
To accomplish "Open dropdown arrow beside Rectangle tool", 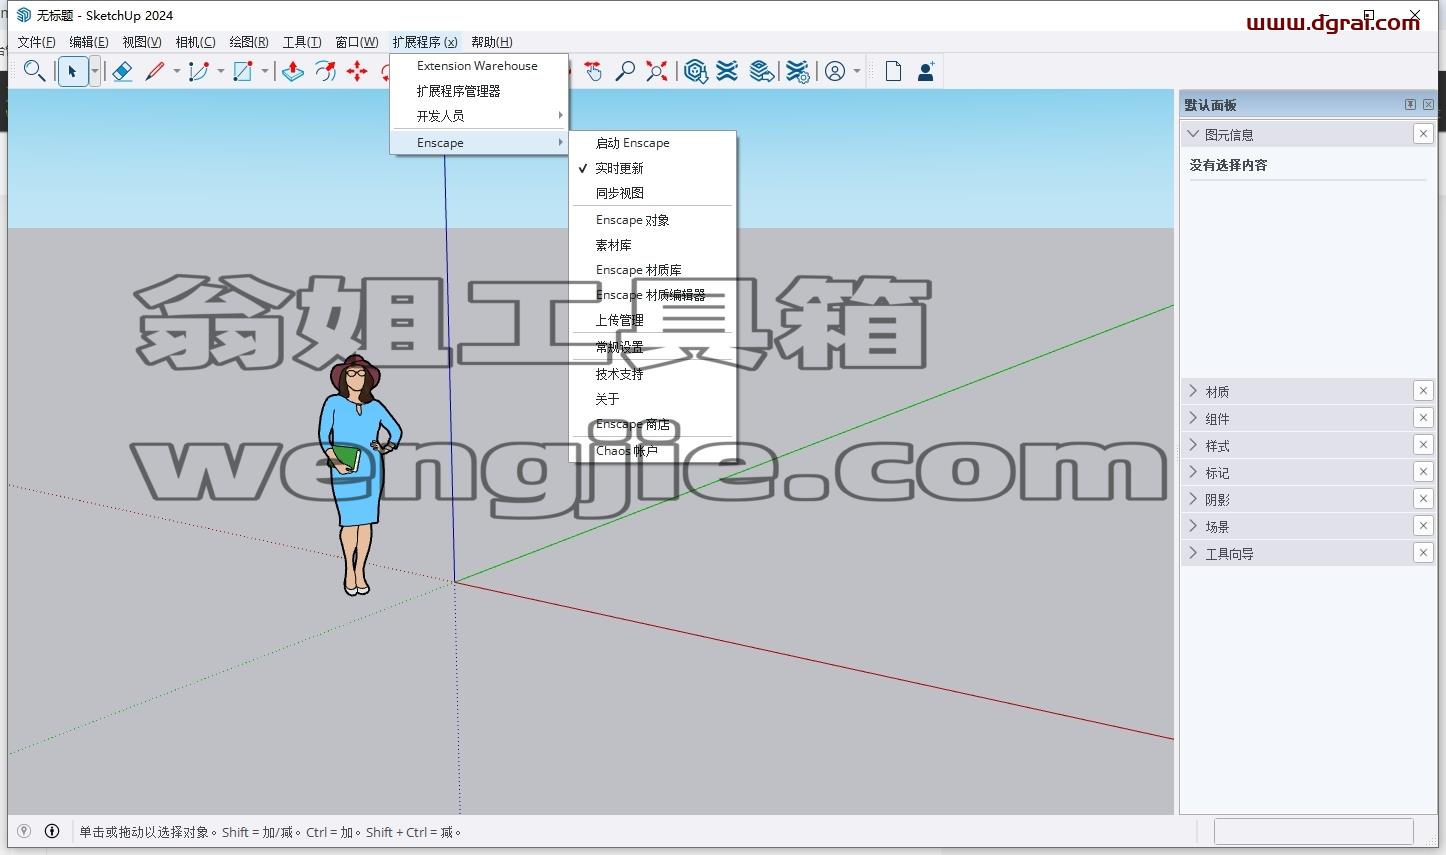I will [264, 71].
